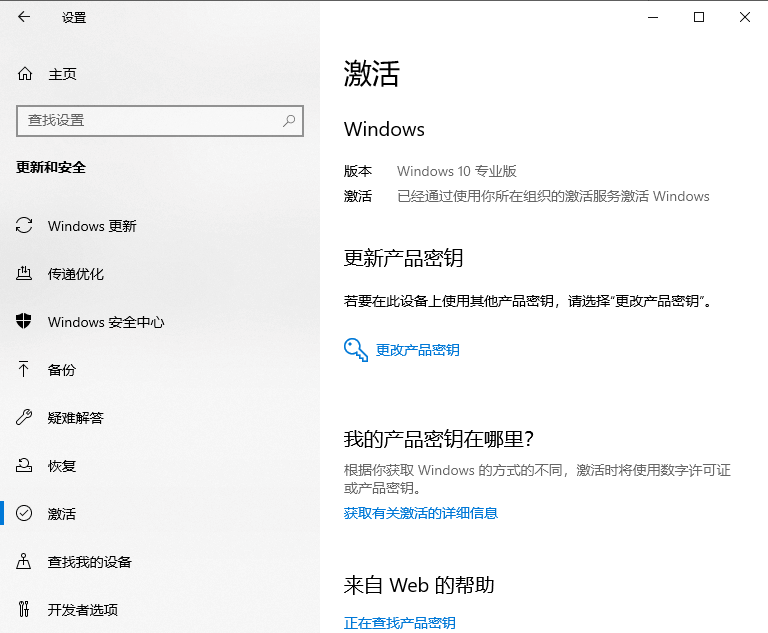Click the 版本 label
The width and height of the screenshot is (768, 633).
(x=358, y=171)
